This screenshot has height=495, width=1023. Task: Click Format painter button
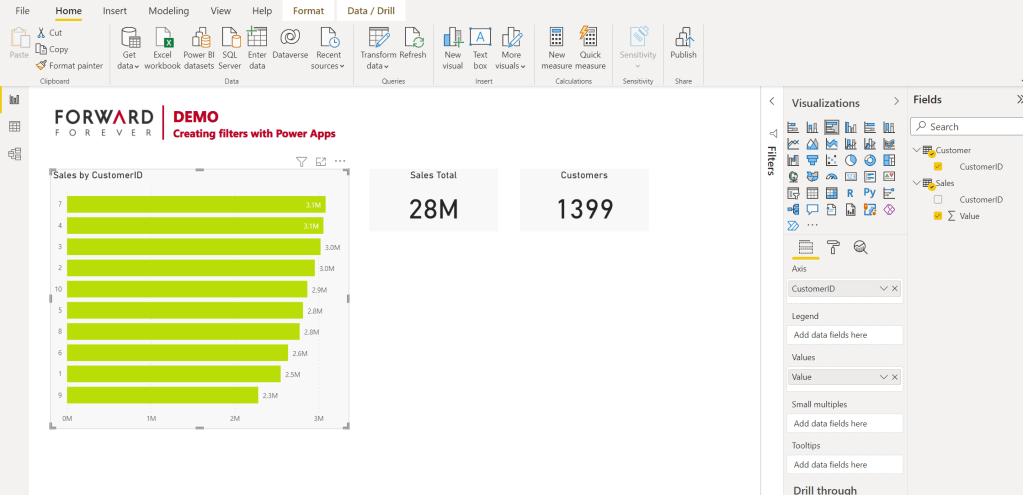69,65
